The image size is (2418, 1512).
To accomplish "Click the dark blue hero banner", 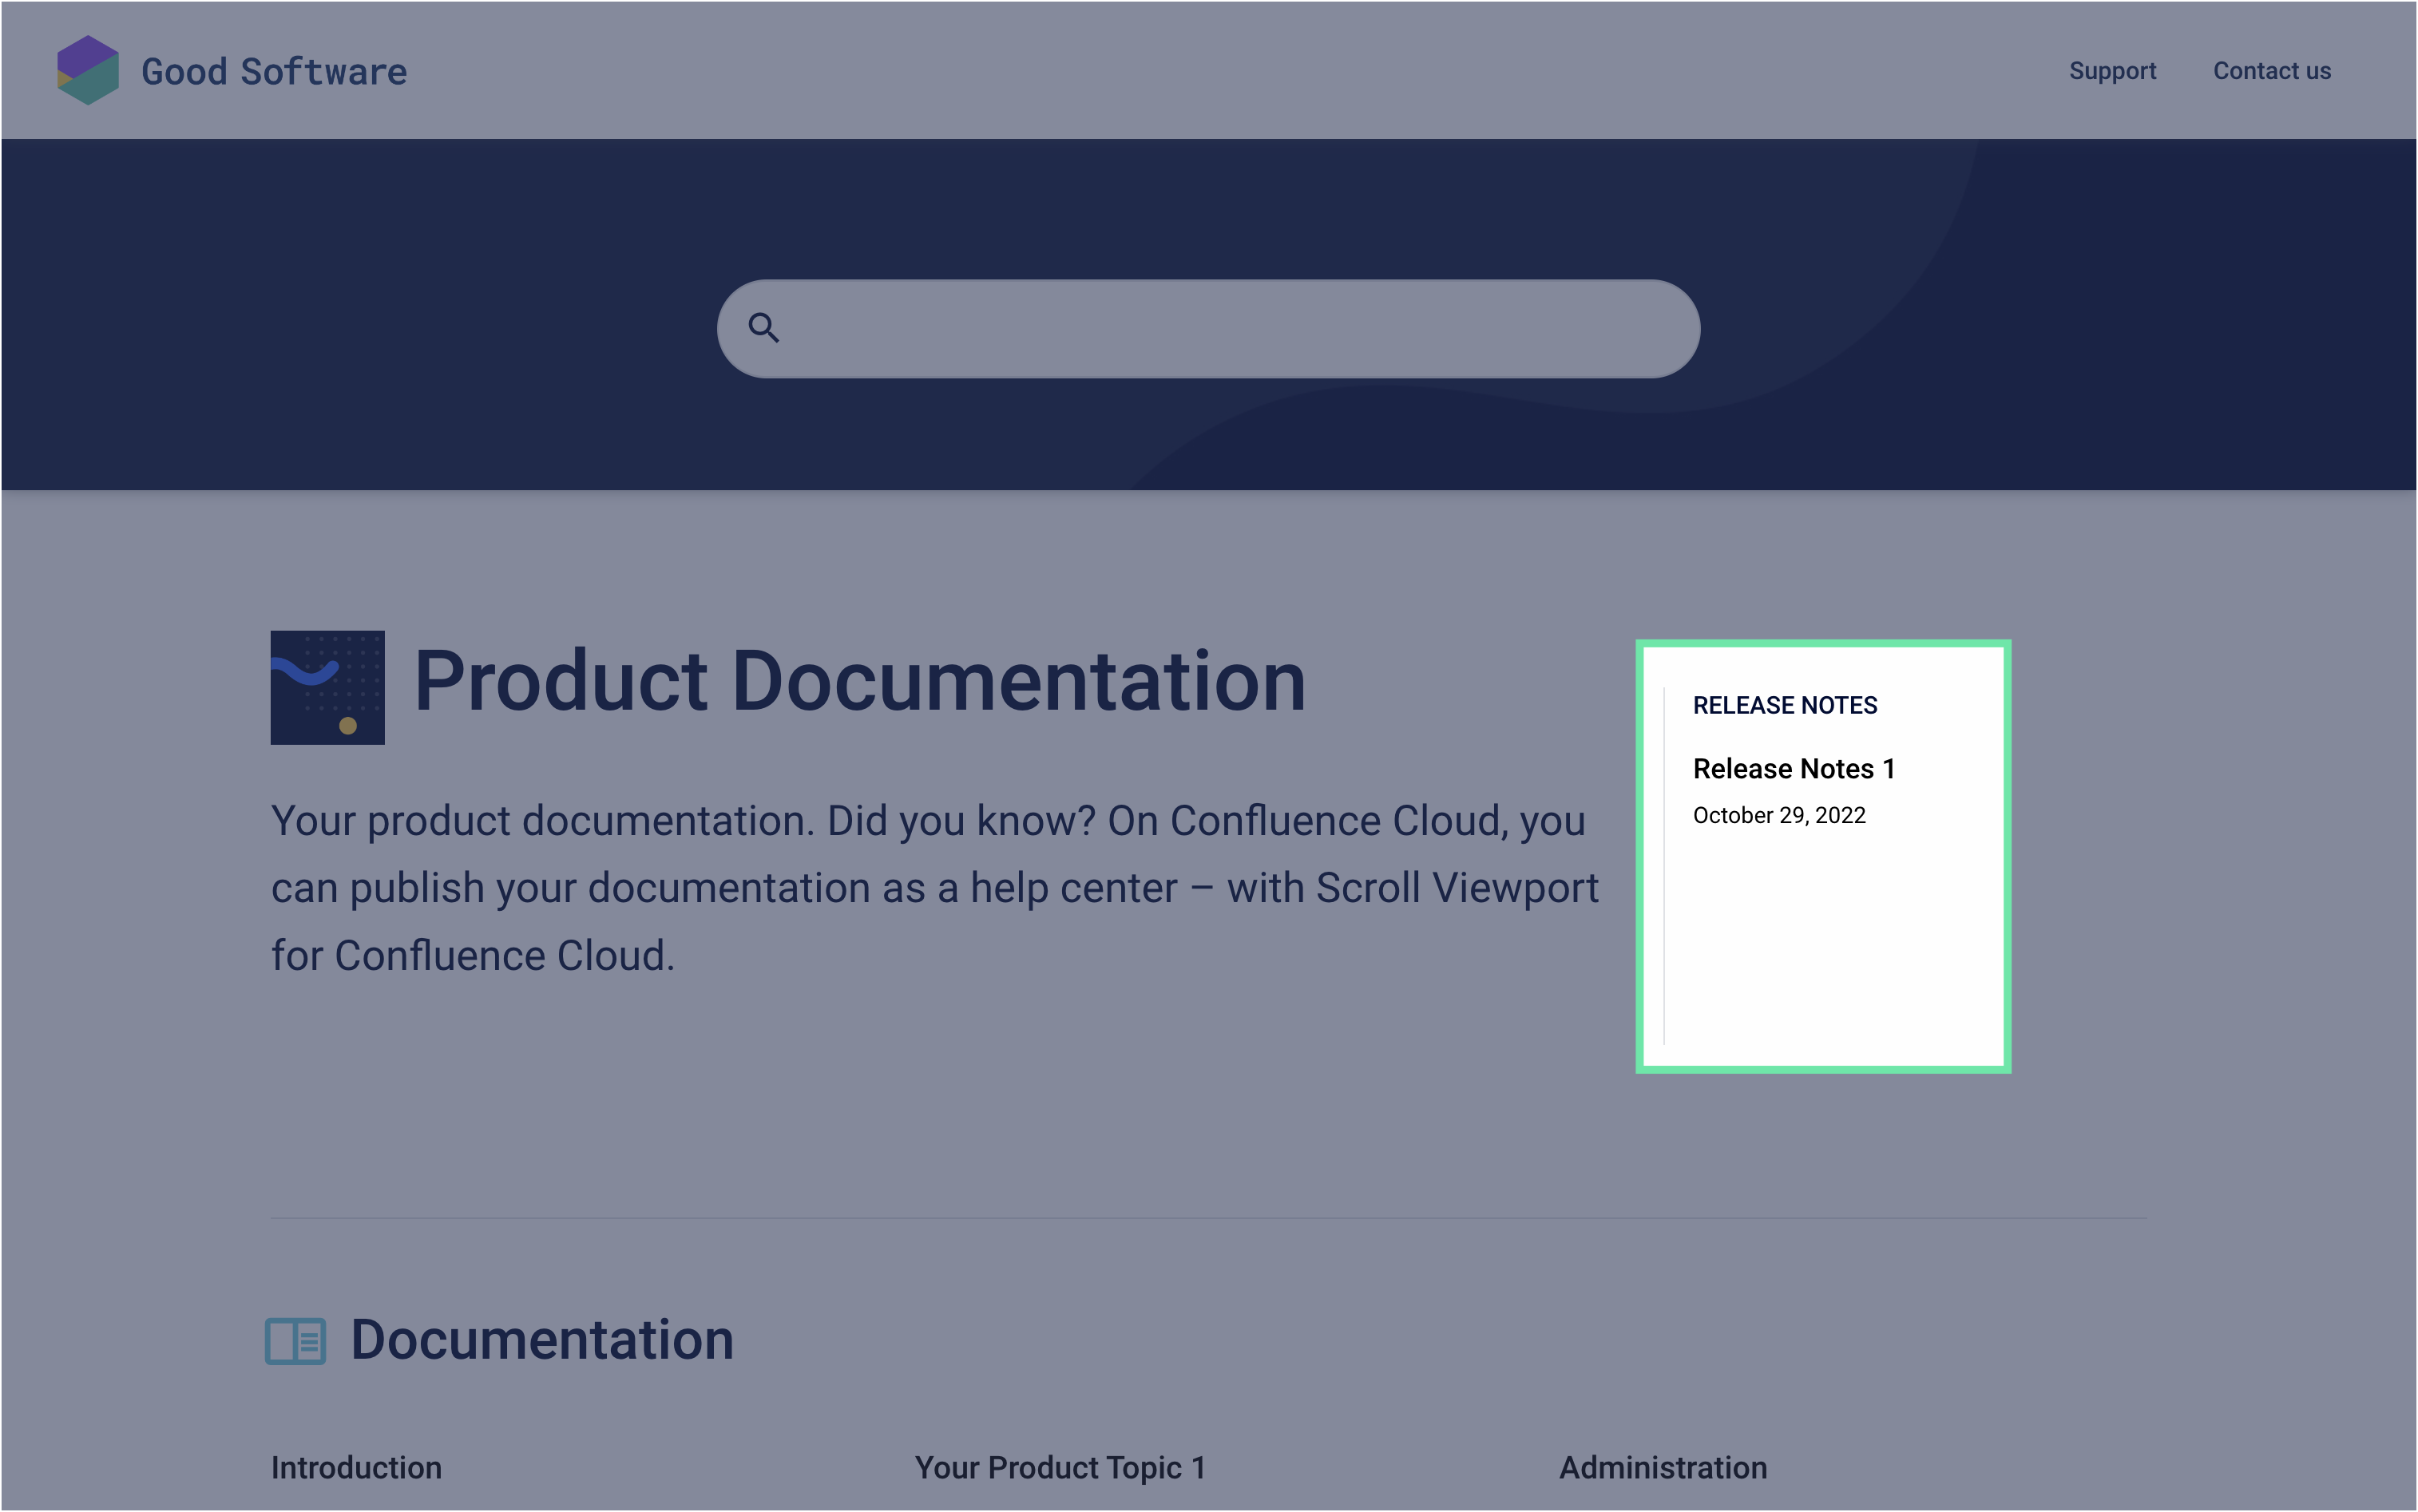I will tap(400, 320).
